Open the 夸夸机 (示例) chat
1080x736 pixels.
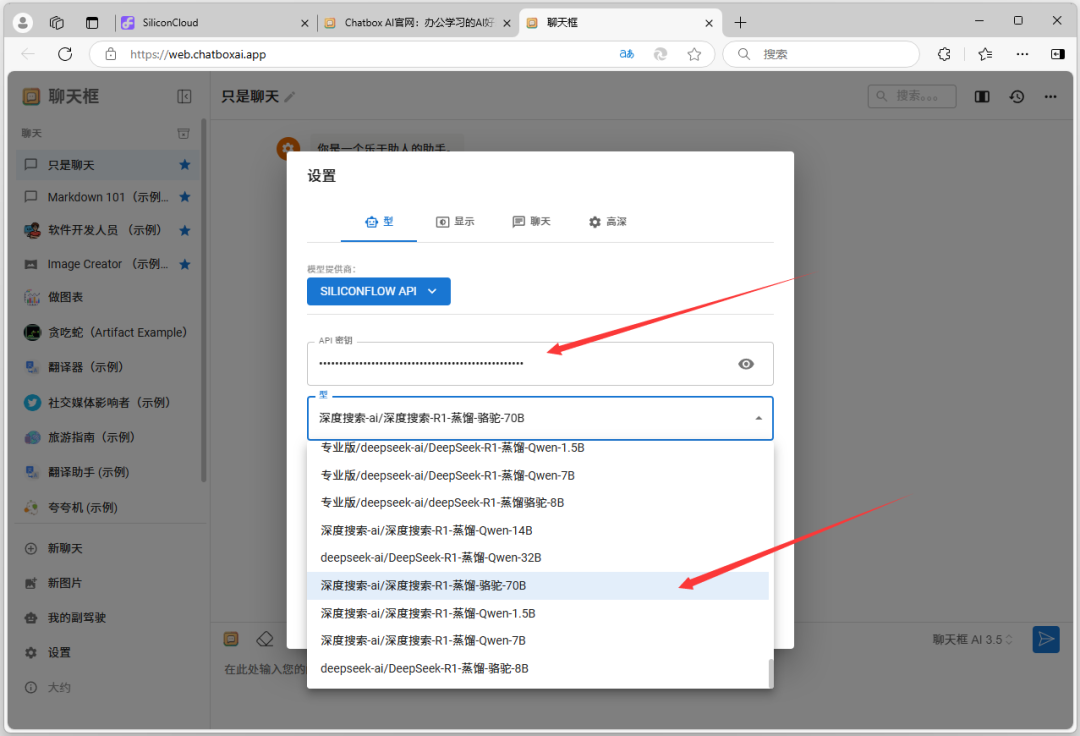(108, 507)
